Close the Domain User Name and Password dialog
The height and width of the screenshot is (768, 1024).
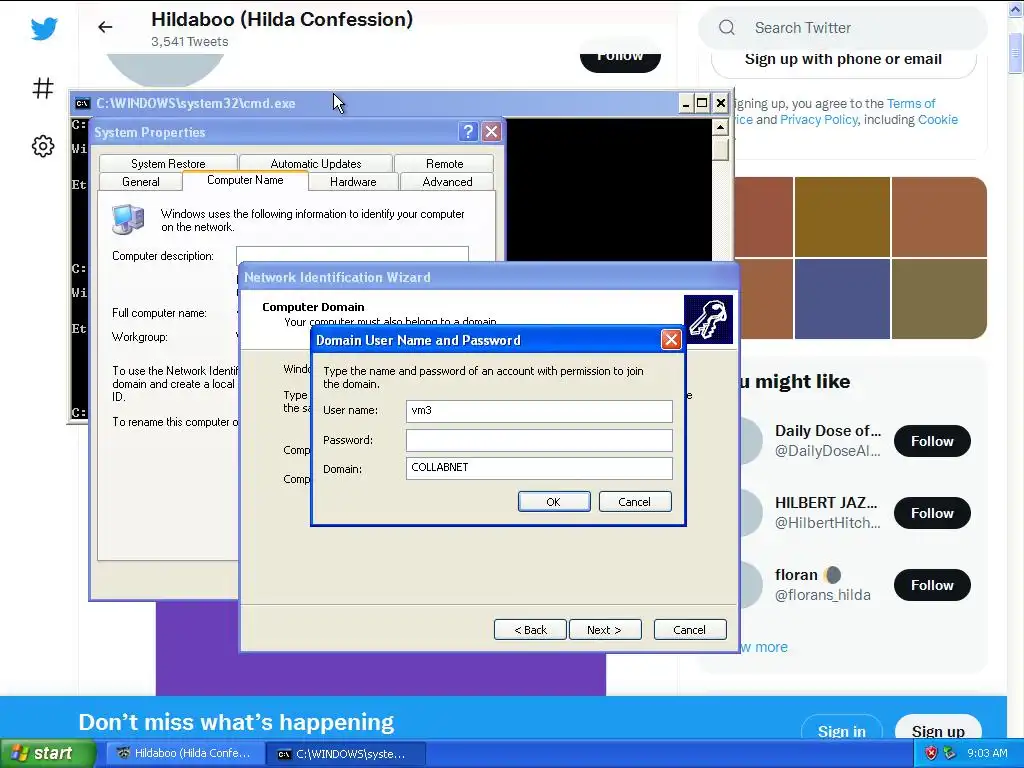tap(671, 340)
